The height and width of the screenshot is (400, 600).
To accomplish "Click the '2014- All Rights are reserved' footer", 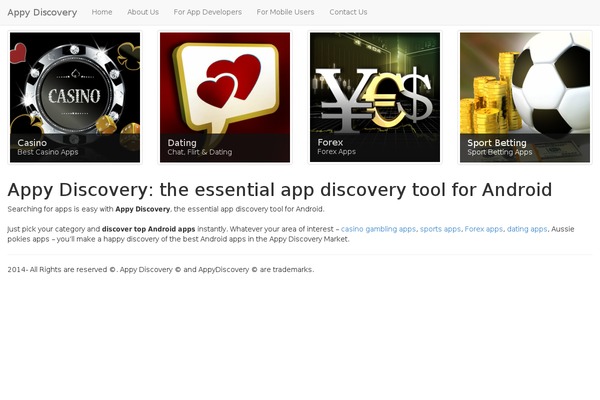I will (x=161, y=269).
